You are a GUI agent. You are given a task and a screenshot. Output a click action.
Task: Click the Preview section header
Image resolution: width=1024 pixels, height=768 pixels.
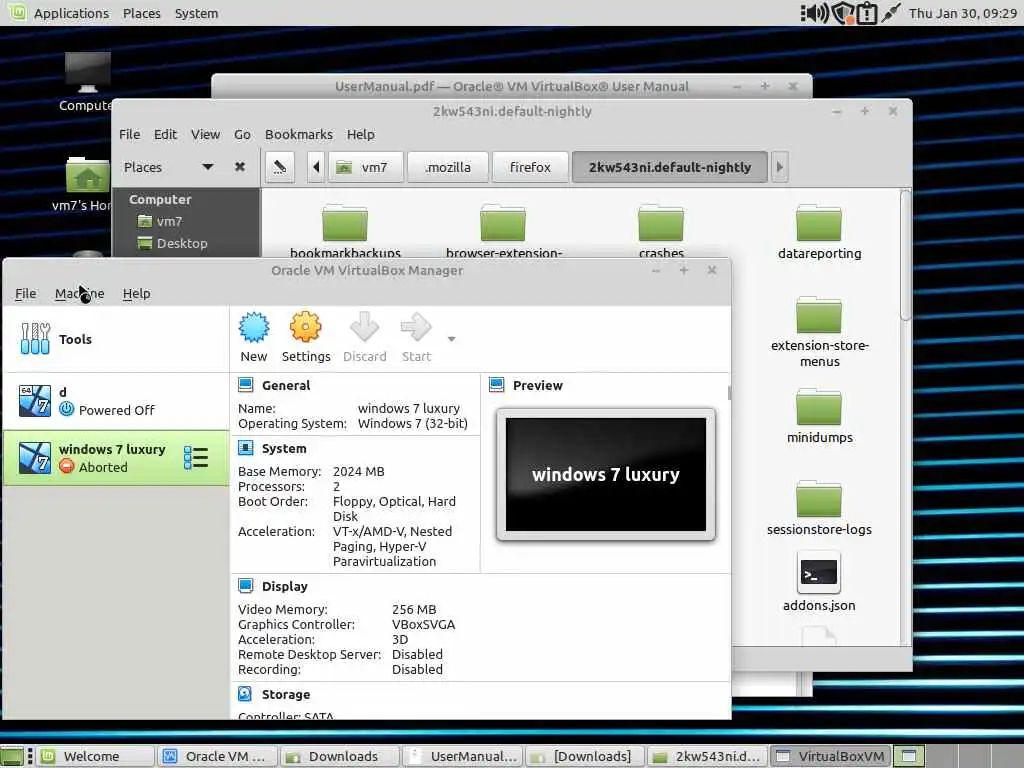[x=537, y=385]
